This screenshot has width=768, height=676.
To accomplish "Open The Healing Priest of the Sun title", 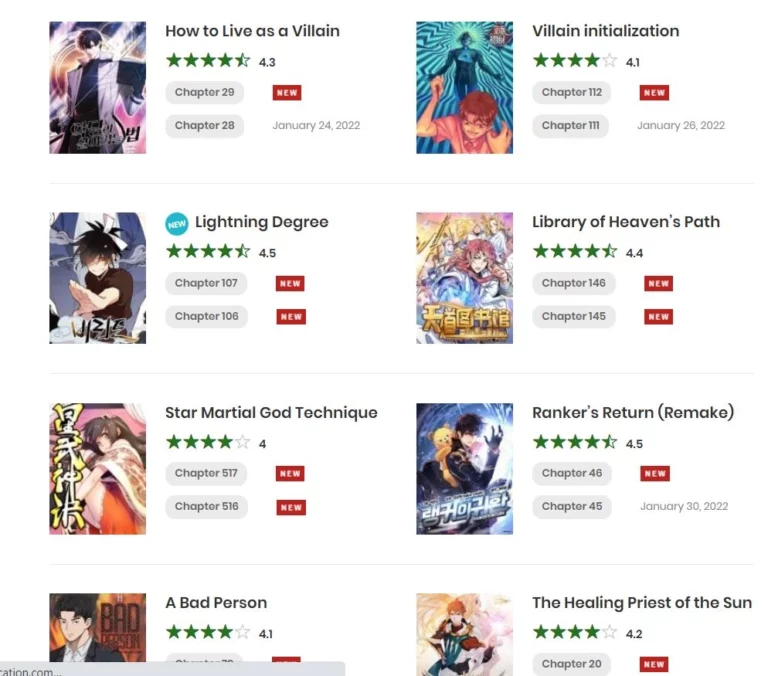I will (x=642, y=603).
